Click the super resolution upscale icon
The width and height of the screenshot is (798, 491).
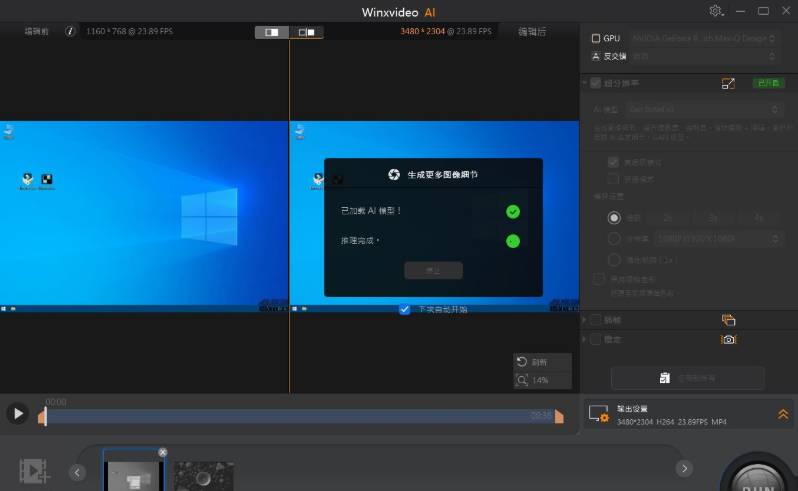click(728, 83)
